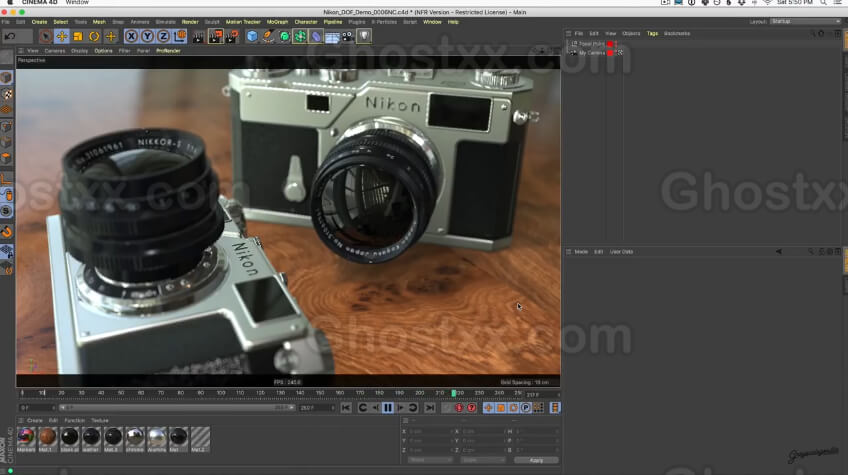Click the start frame input field

tap(37, 408)
